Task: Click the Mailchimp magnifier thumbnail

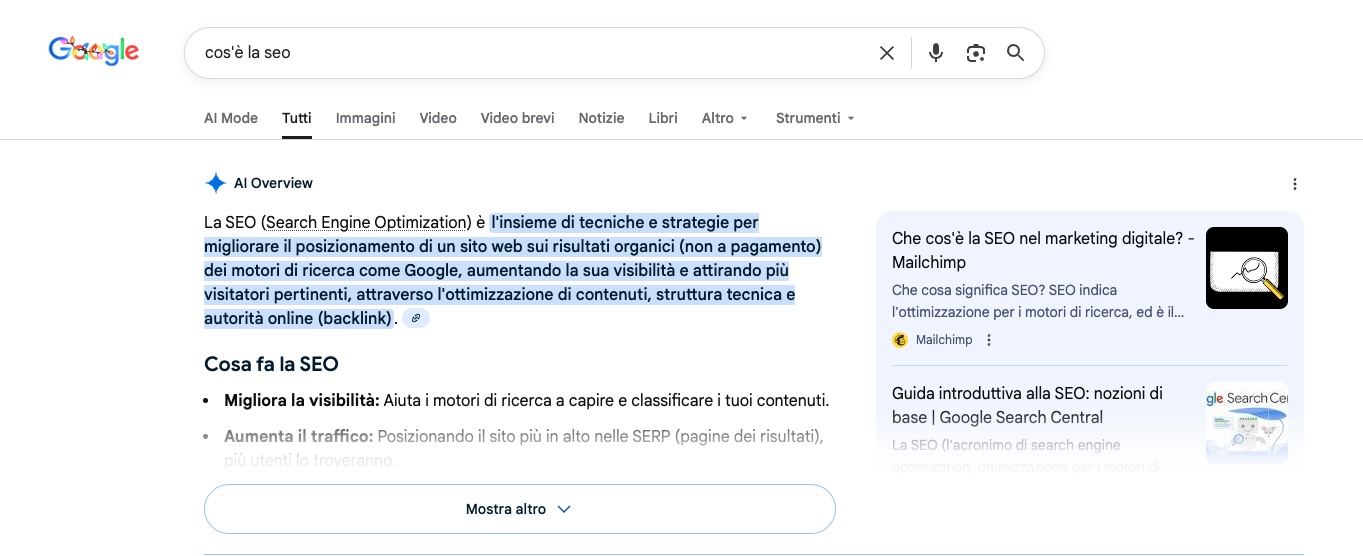Action: tap(1246, 268)
